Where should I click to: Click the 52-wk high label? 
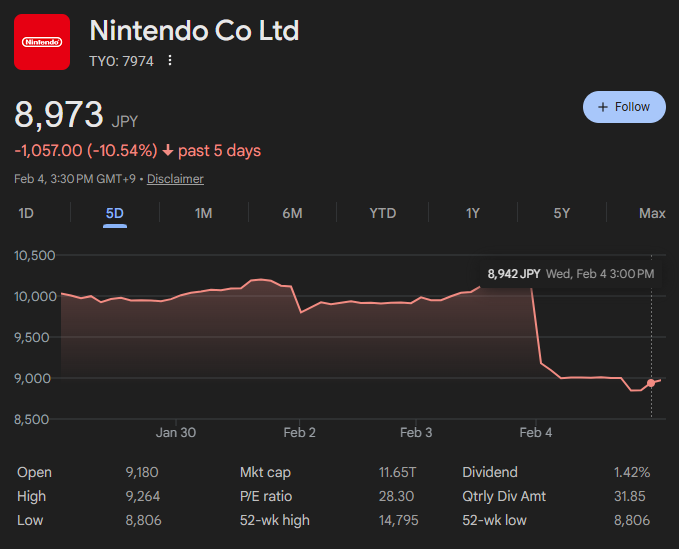pos(275,520)
